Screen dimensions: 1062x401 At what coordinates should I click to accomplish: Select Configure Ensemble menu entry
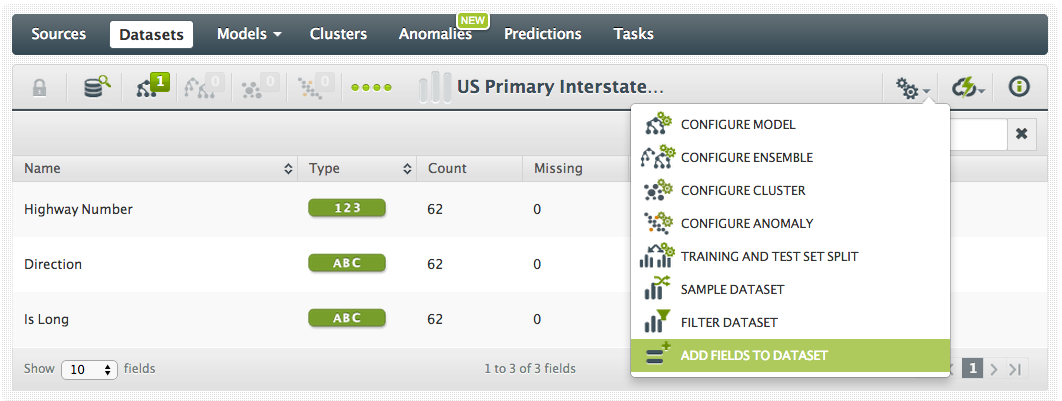click(746, 157)
